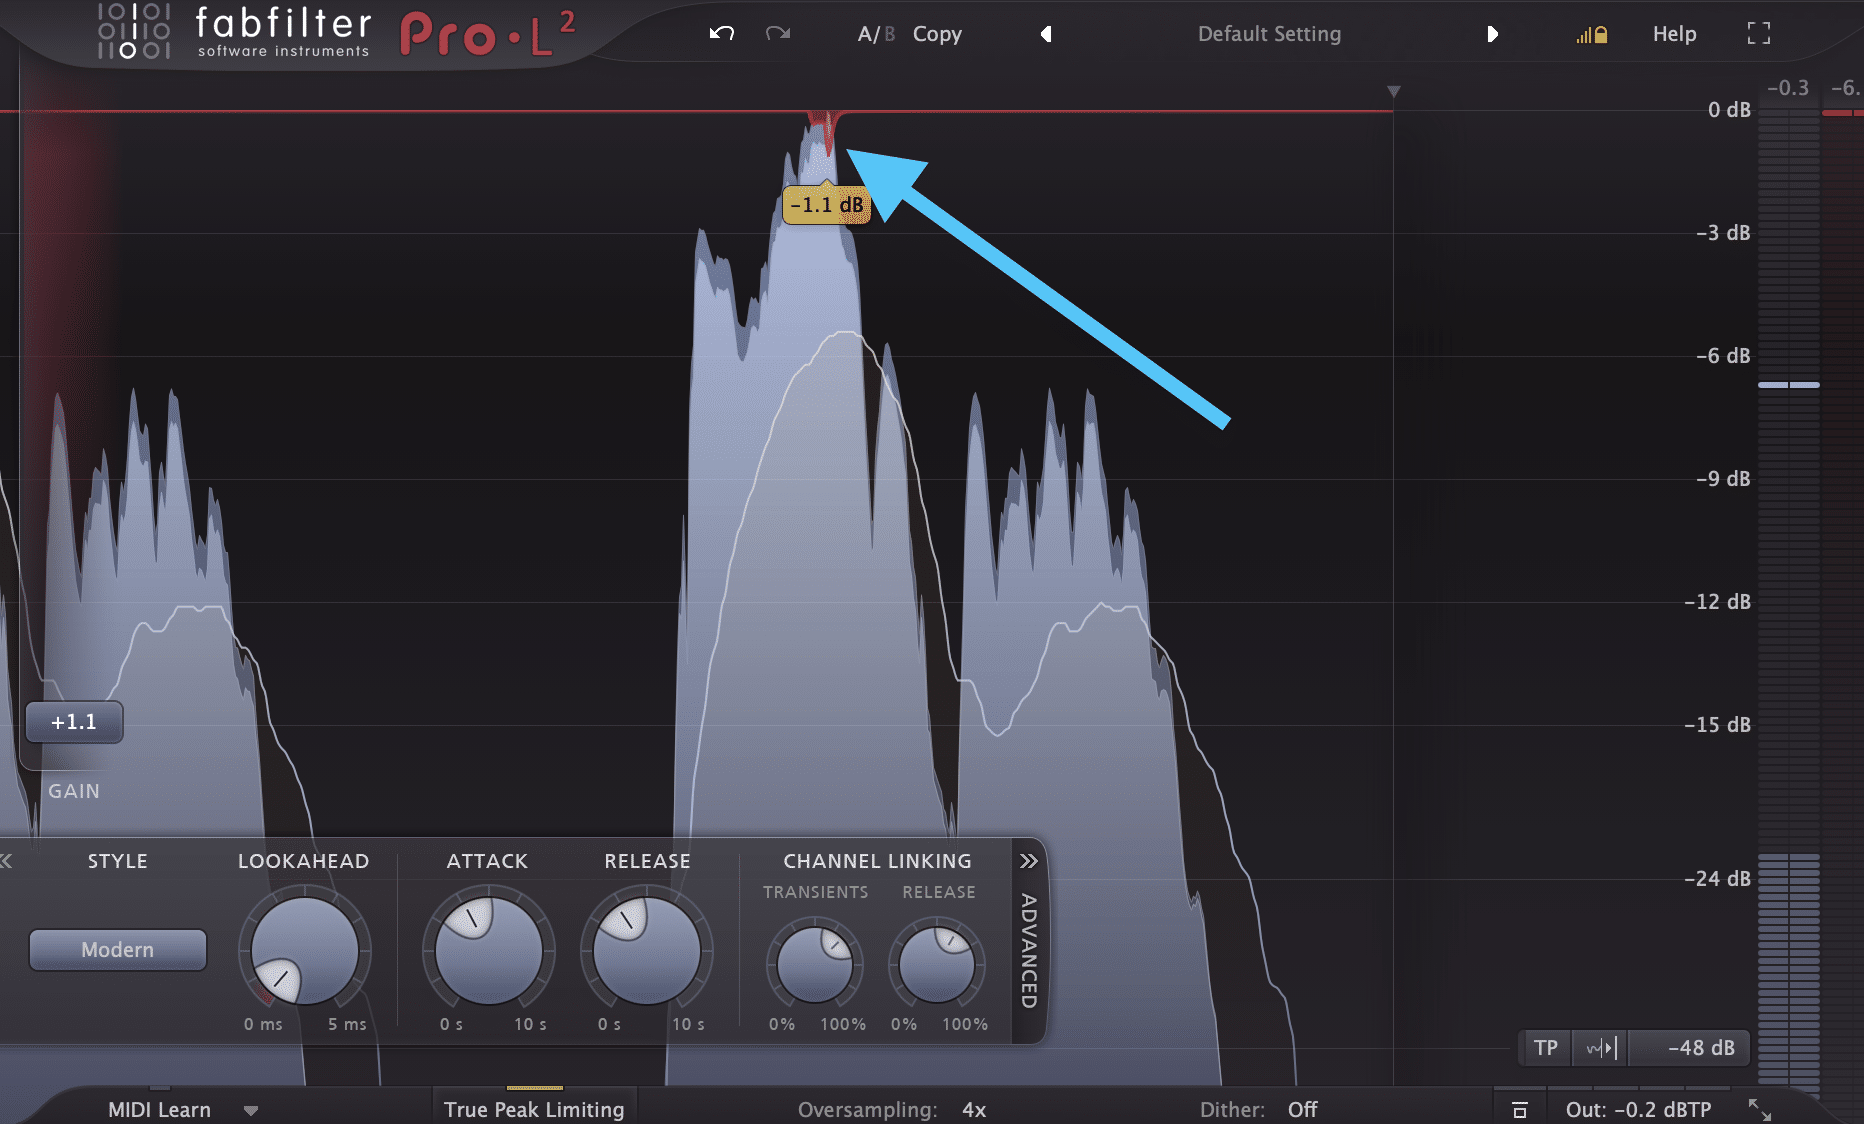Open the Modern style selector
The image size is (1864, 1124).
118,950
